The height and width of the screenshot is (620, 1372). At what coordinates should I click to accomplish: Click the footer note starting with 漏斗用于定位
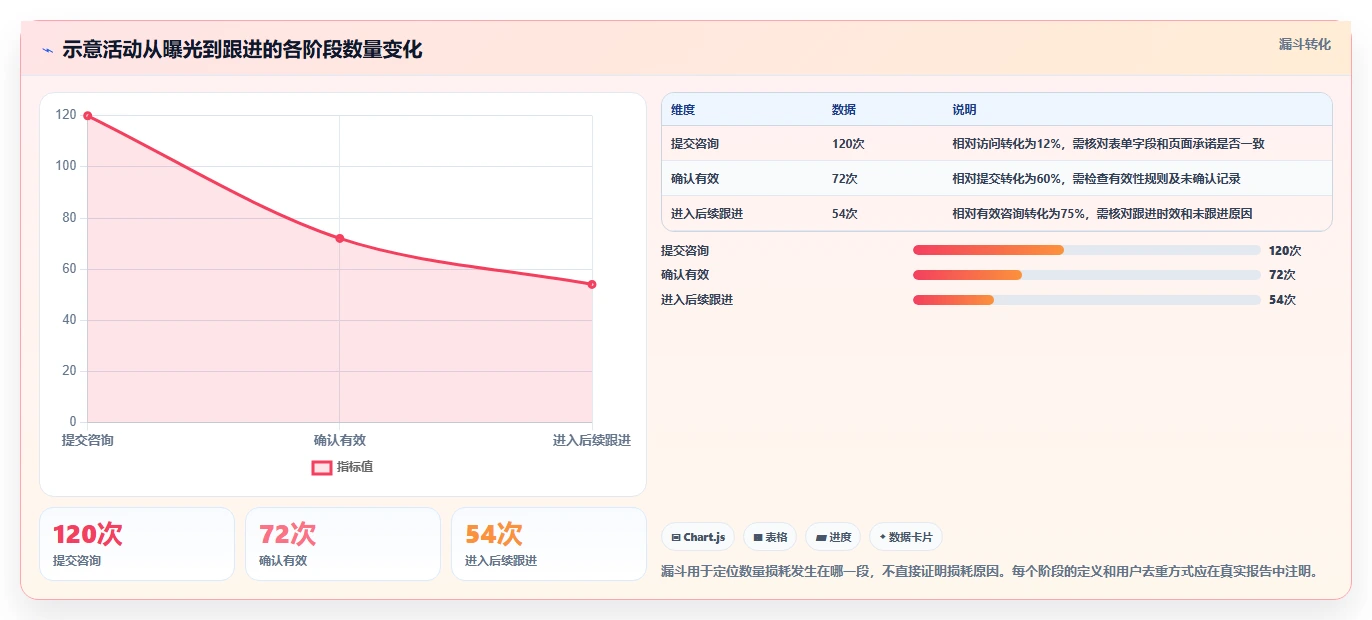(x=990, y=572)
